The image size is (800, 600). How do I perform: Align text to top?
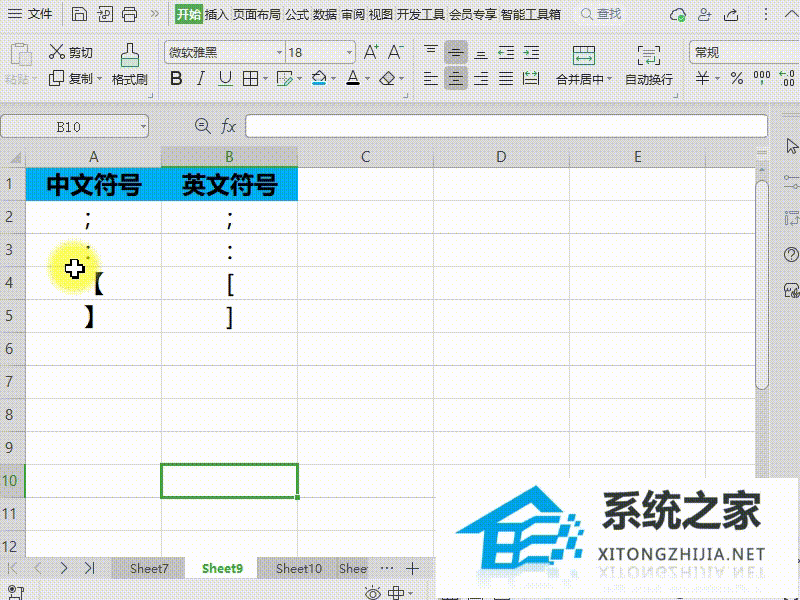click(431, 52)
